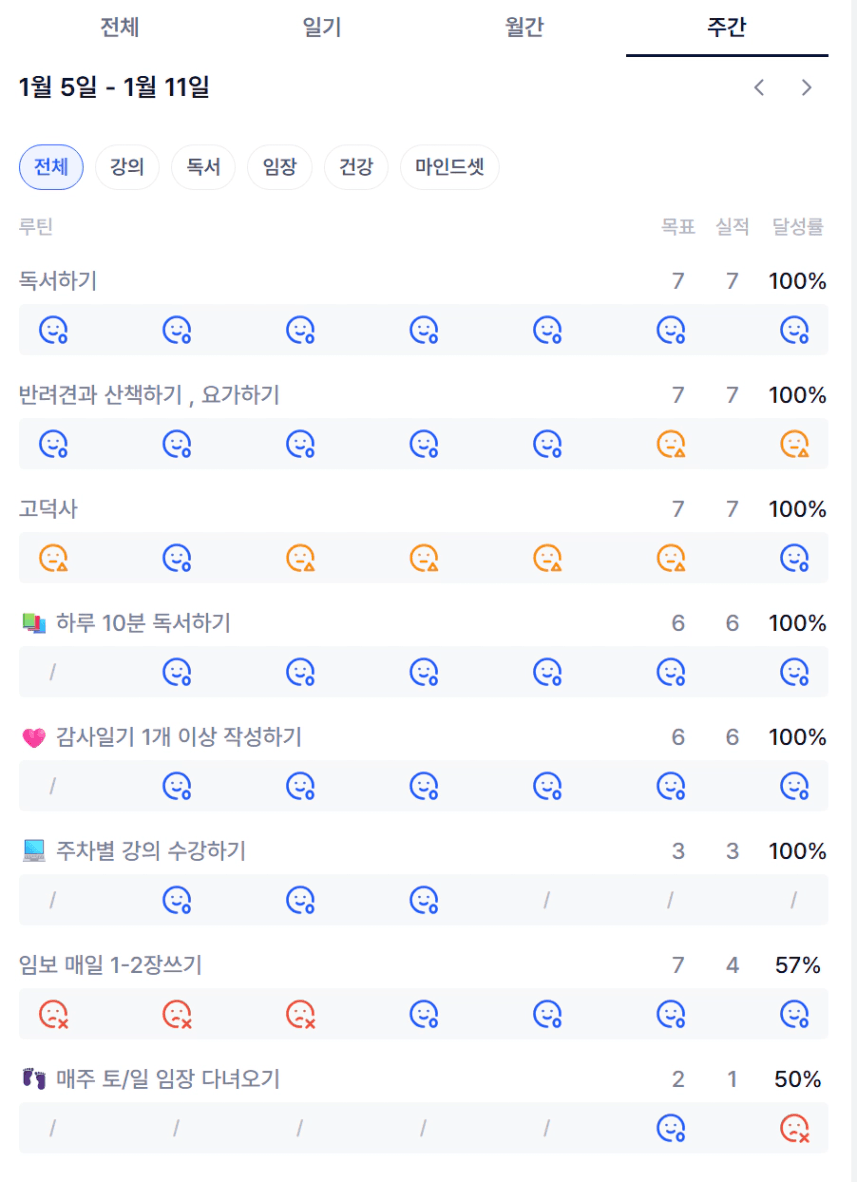857x1182 pixels.
Task: Click last orange face in 반려견과 산책하기 row
Action: 794,443
